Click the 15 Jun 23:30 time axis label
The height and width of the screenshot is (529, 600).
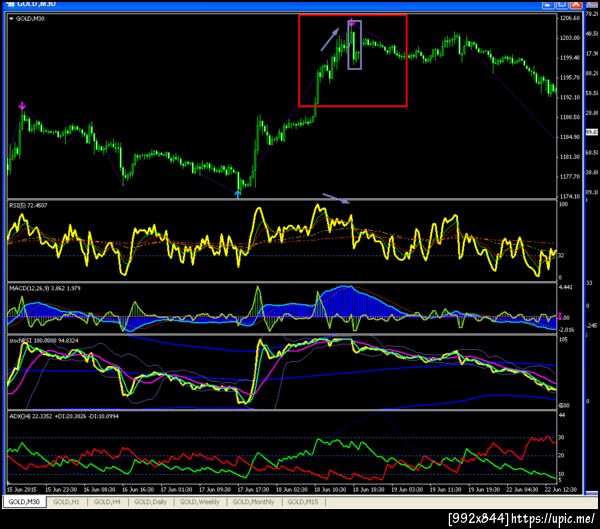(x=61, y=490)
